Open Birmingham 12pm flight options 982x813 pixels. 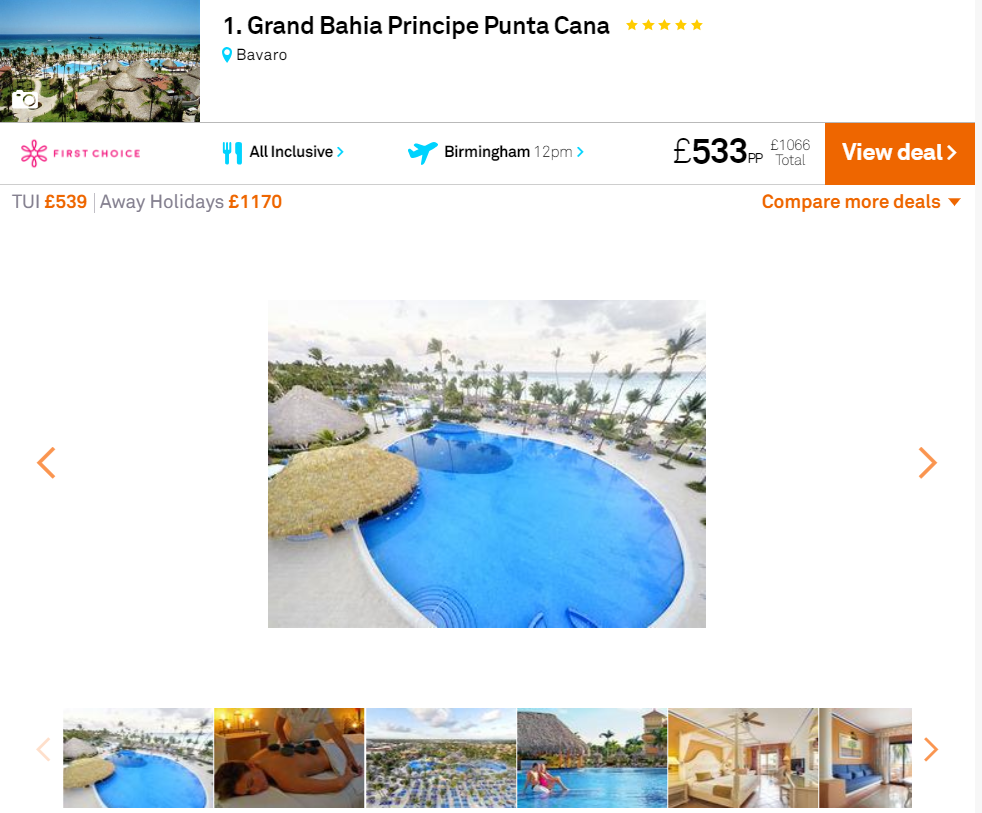point(514,152)
